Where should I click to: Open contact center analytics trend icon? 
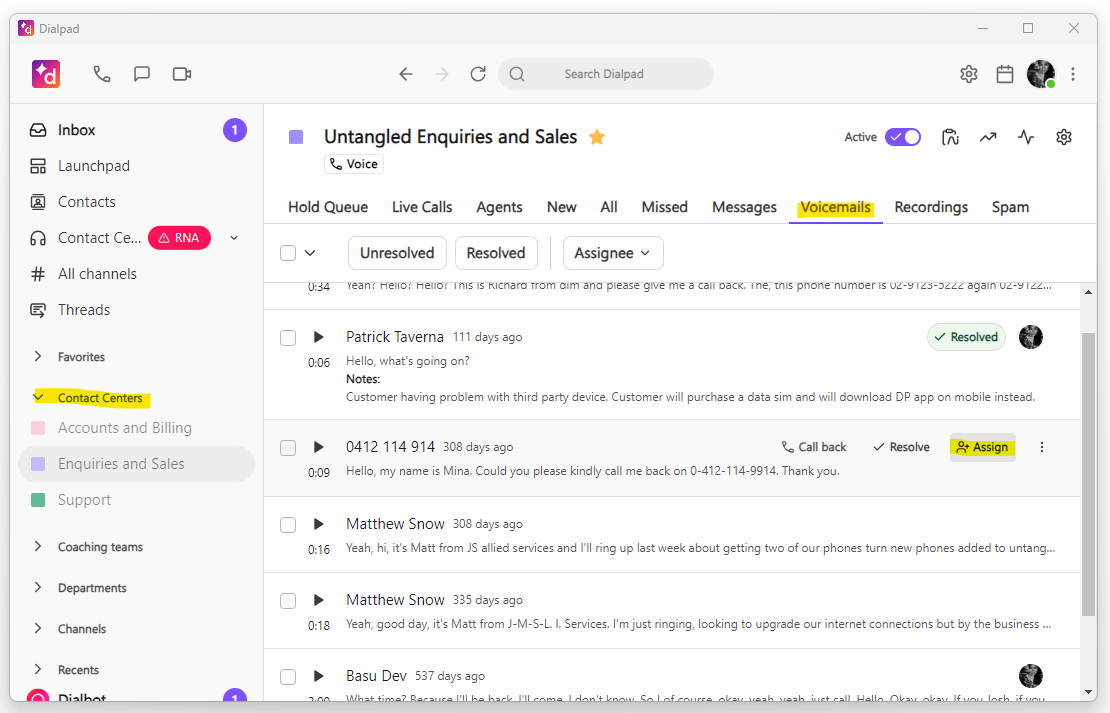988,137
